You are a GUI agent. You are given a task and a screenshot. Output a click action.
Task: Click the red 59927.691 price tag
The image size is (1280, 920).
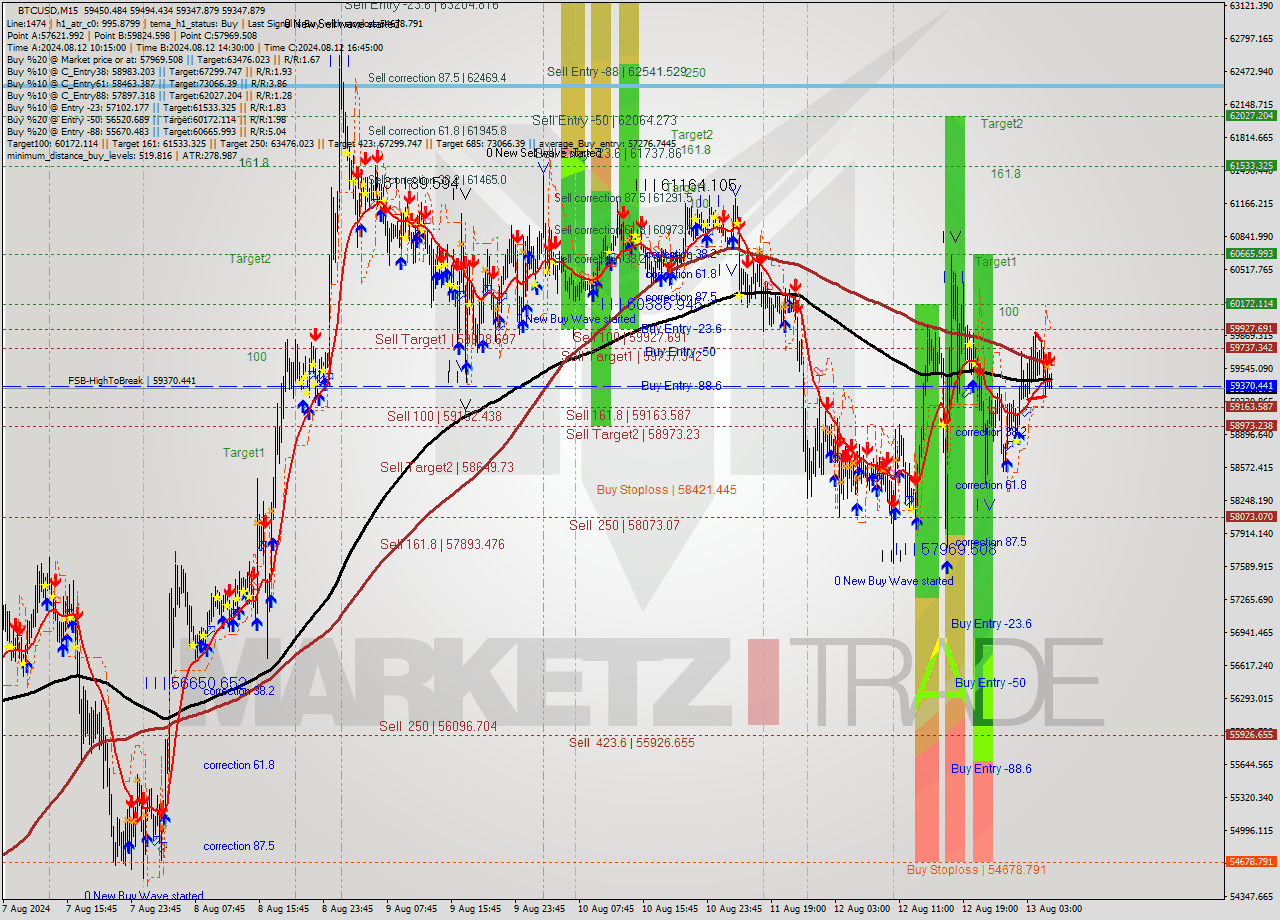(1251, 328)
